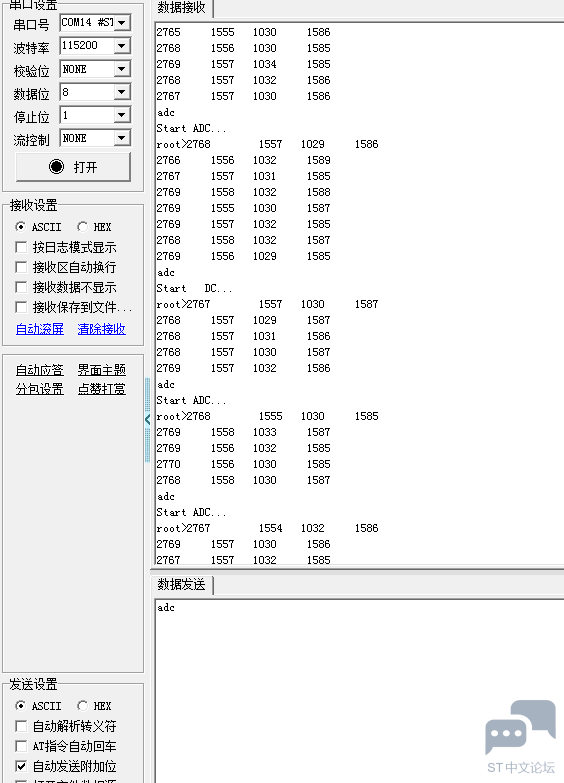The width and height of the screenshot is (564, 783).
Task: Click the received row '2770 1556 1030 1585'
Action: tap(243, 464)
